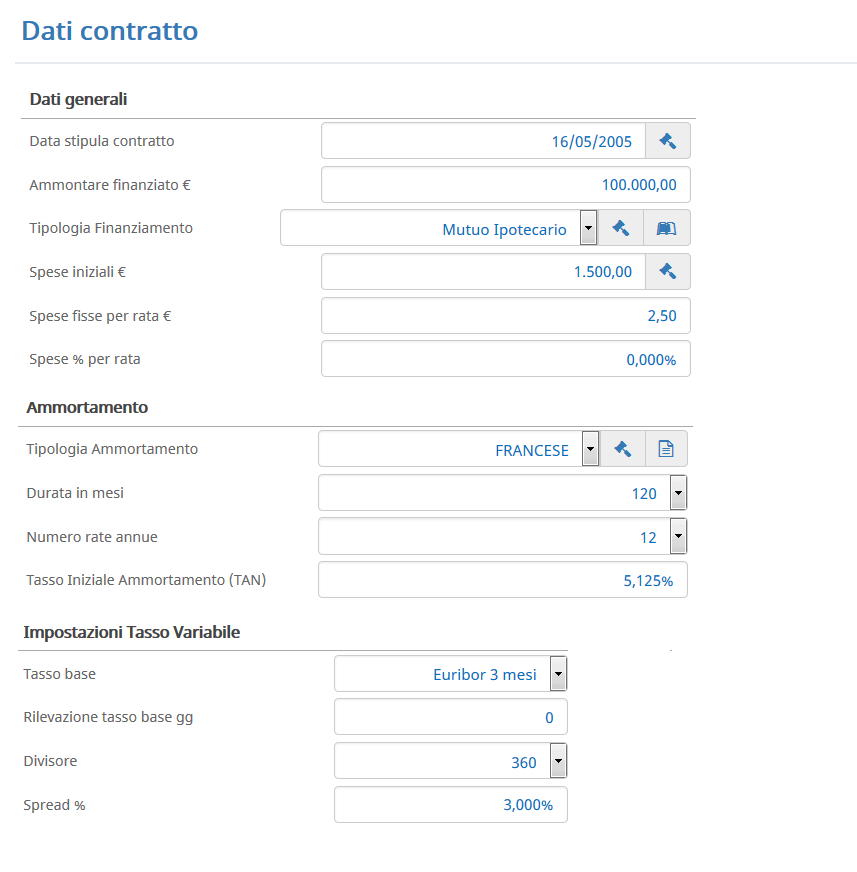This screenshot has height=872, width=857.
Task: Click the Data stipula contratto date field
Action: click(x=483, y=141)
